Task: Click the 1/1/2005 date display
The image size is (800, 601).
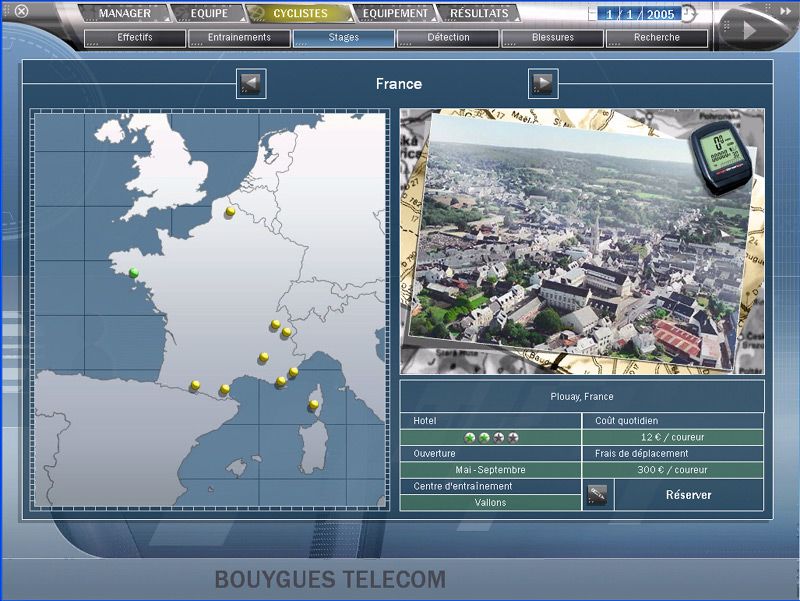Action: point(639,14)
